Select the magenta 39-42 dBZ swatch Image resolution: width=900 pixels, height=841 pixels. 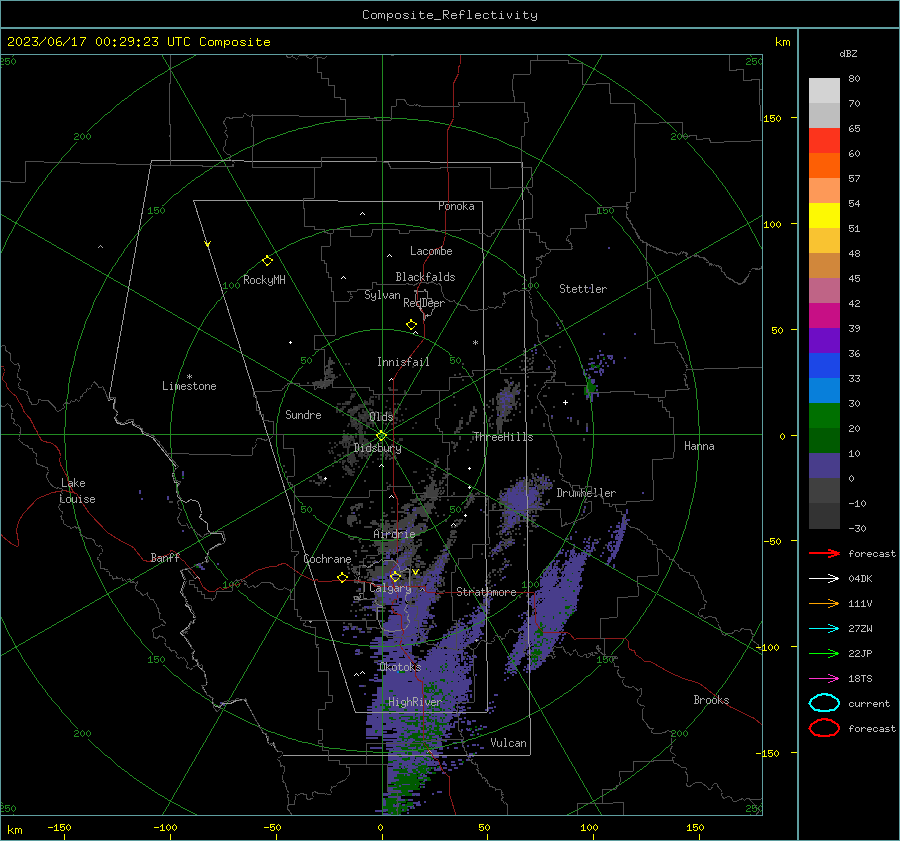point(824,315)
